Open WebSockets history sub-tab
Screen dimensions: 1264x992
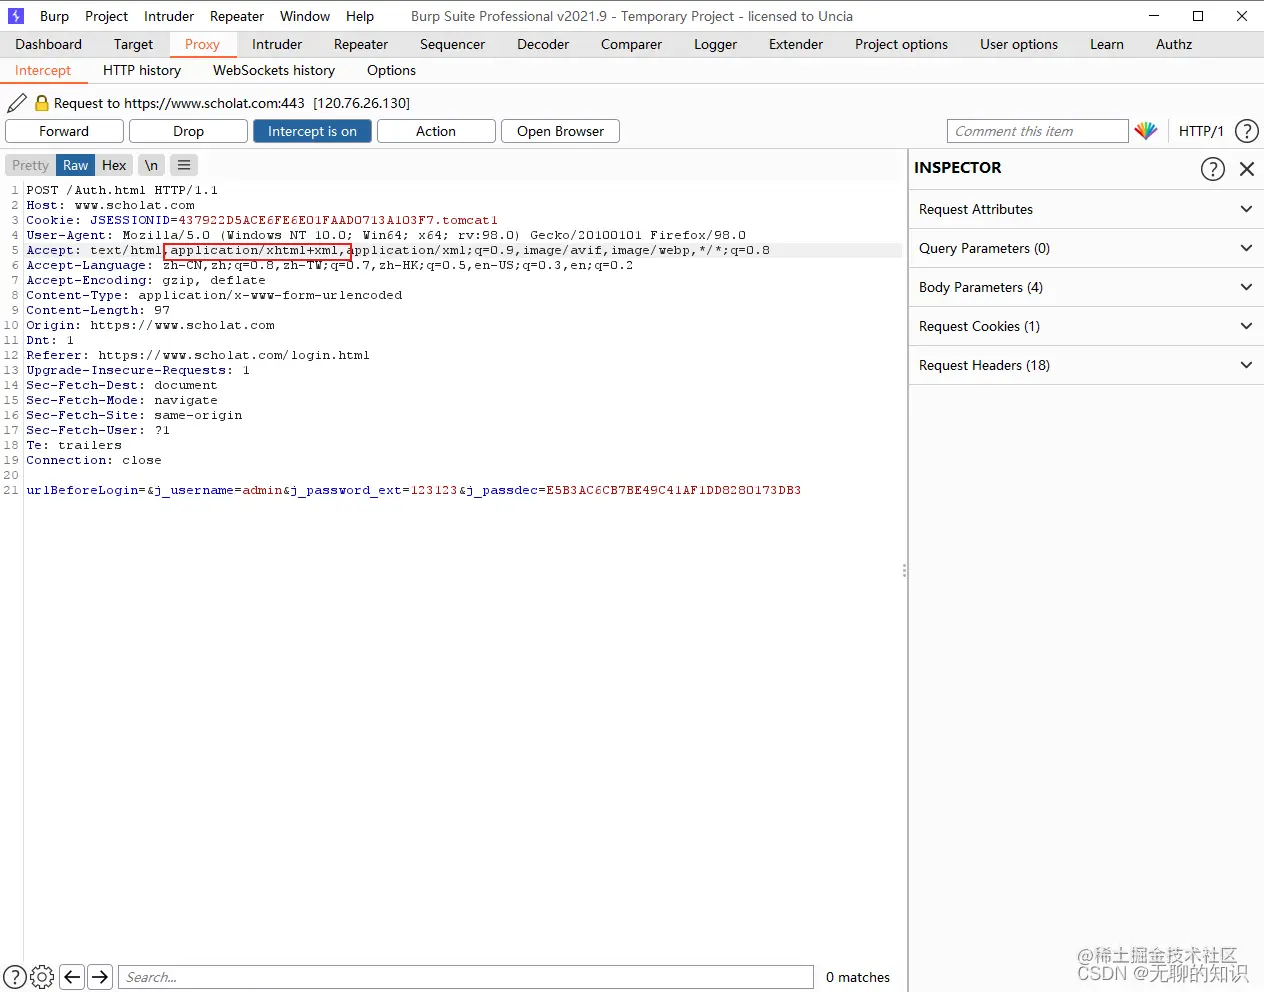274,70
